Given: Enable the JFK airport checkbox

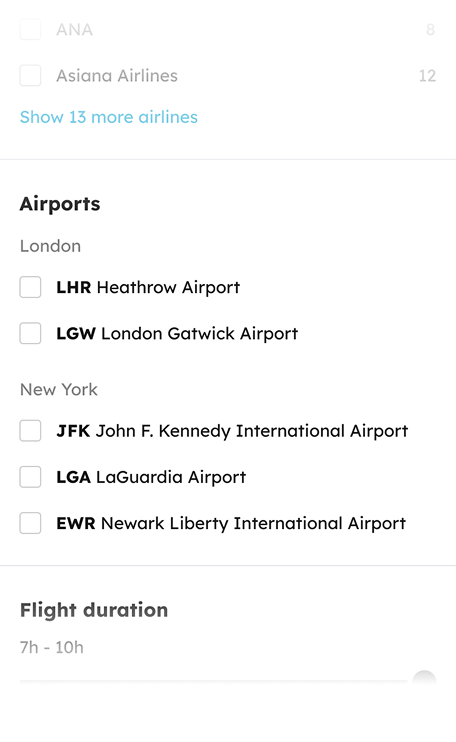Looking at the screenshot, I should pos(30,431).
